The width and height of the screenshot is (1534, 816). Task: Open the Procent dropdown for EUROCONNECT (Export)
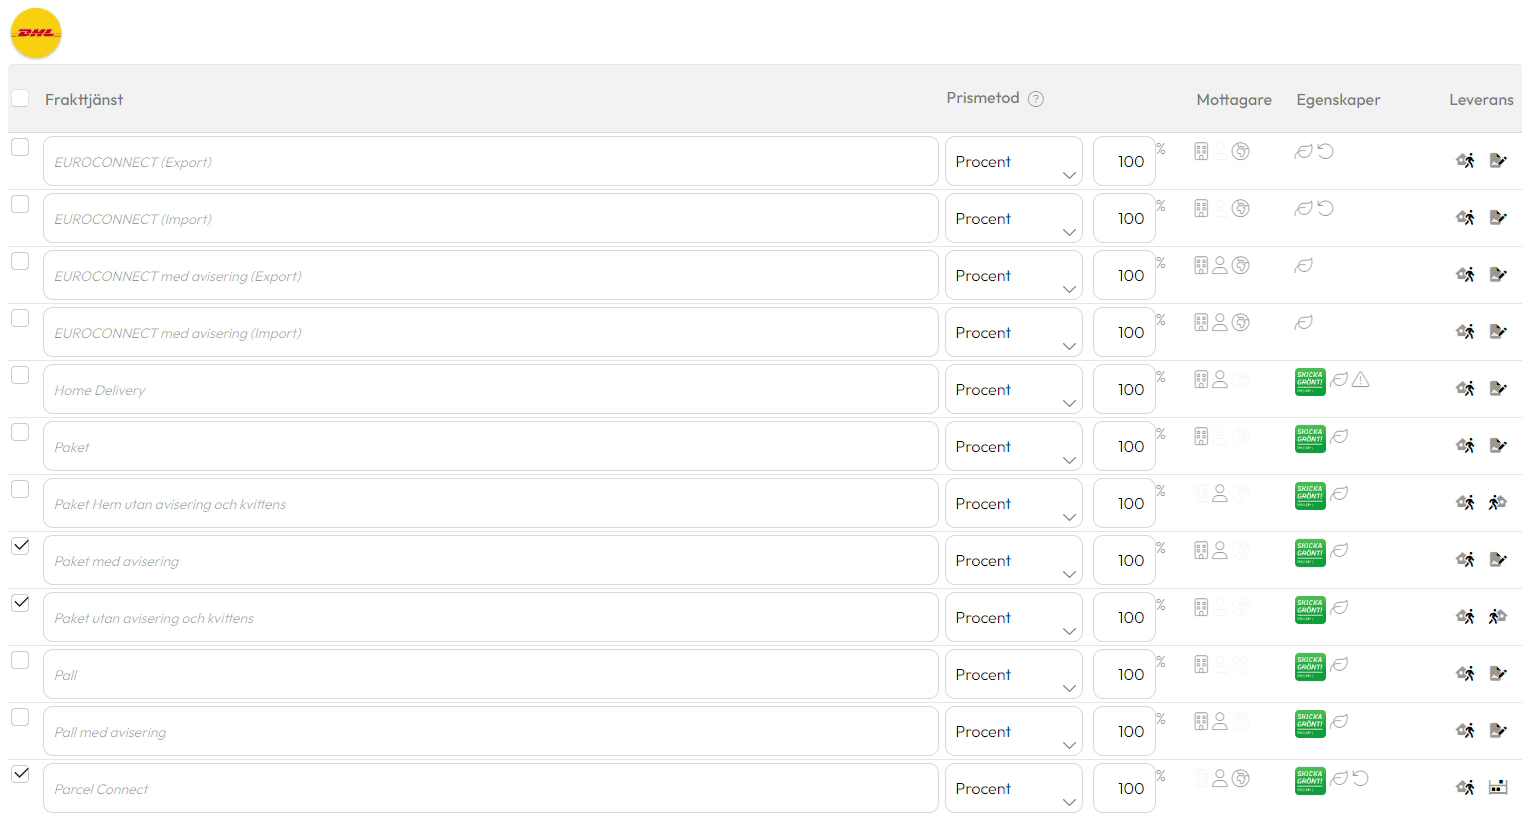1013,161
